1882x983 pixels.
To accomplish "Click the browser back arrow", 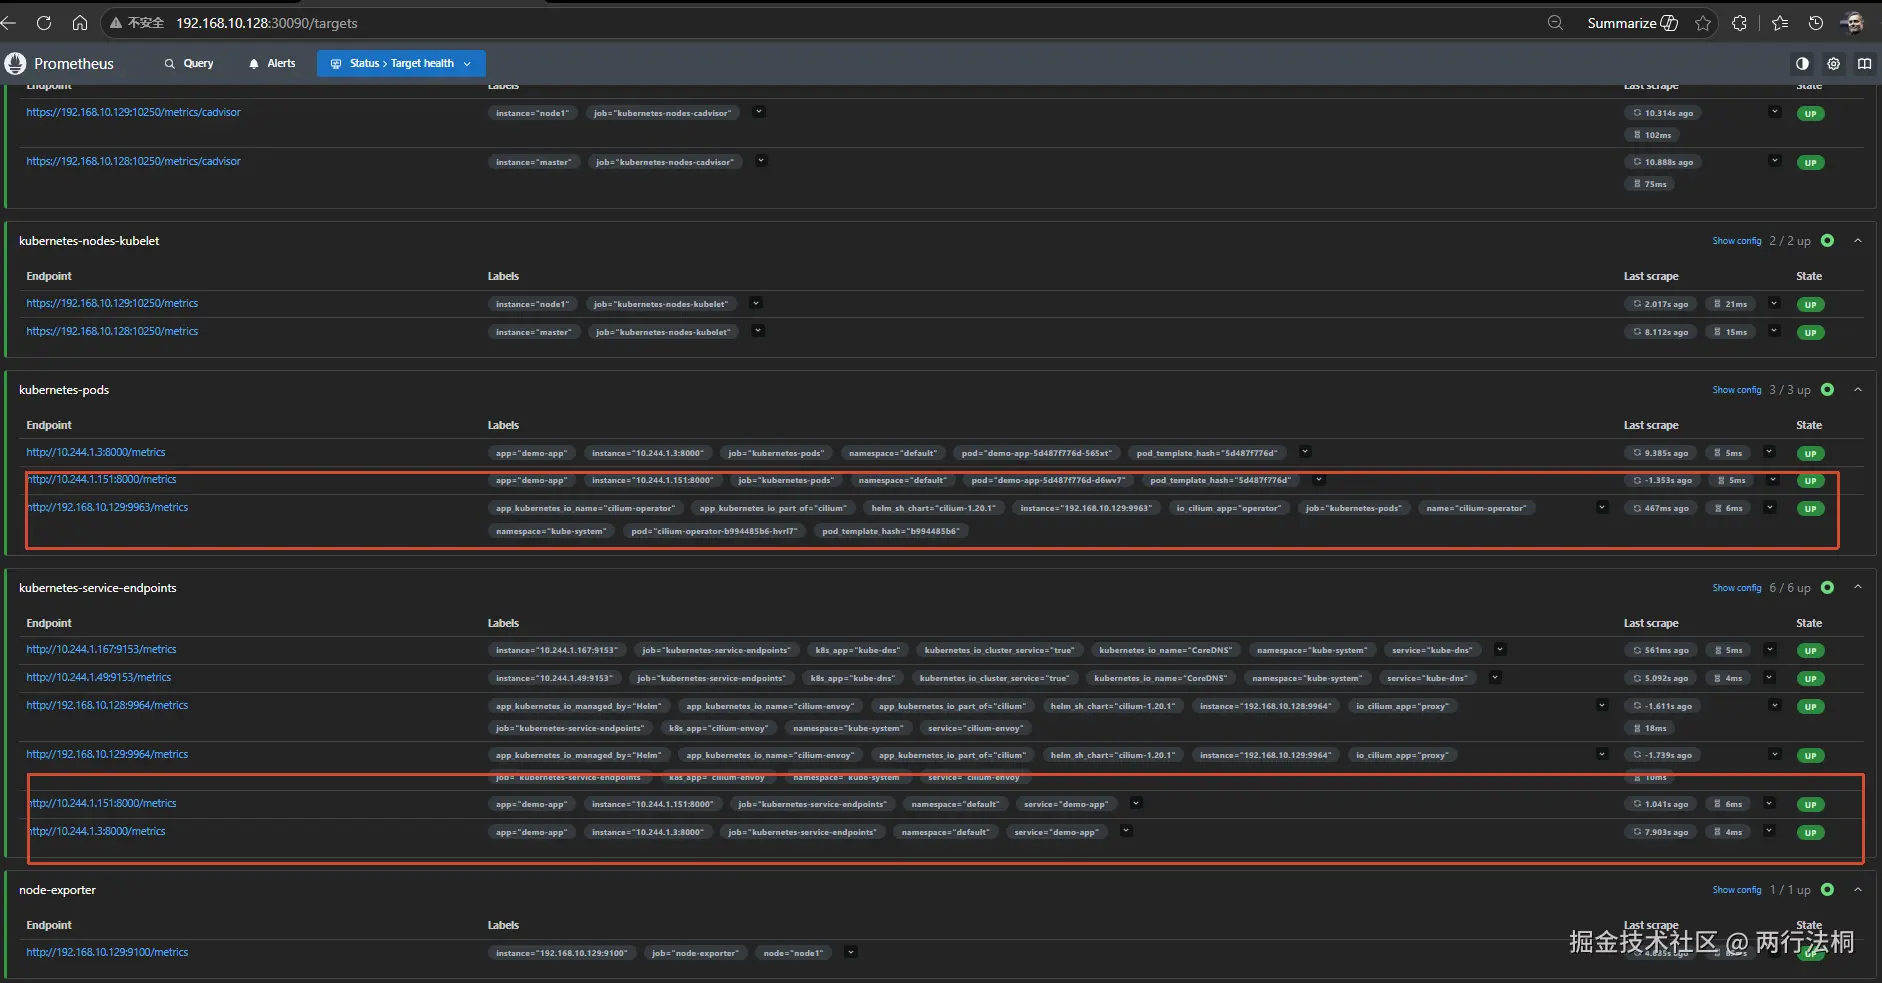I will (x=9, y=22).
